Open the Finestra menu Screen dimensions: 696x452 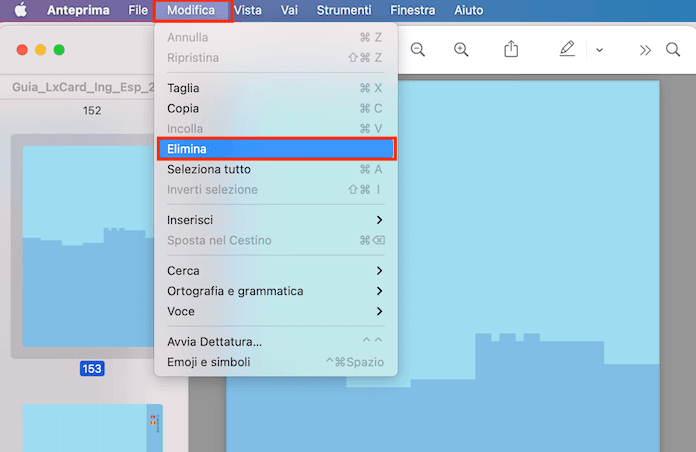(x=412, y=10)
